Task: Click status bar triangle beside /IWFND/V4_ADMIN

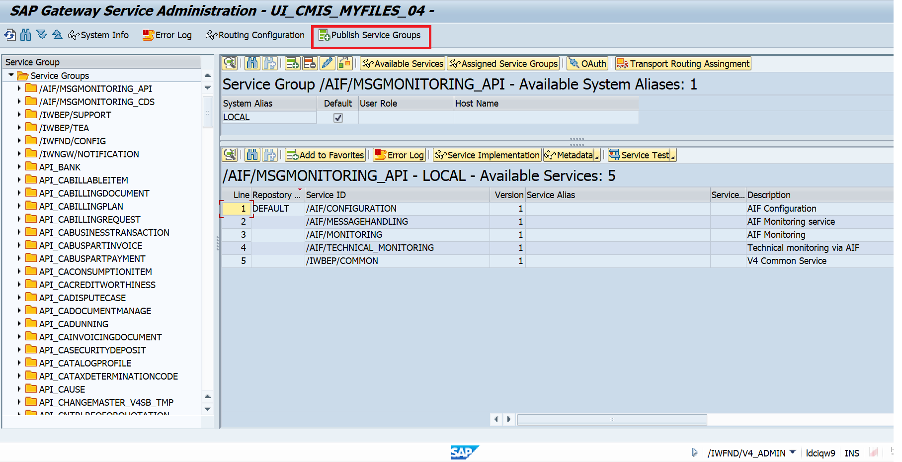Action: click(694, 453)
